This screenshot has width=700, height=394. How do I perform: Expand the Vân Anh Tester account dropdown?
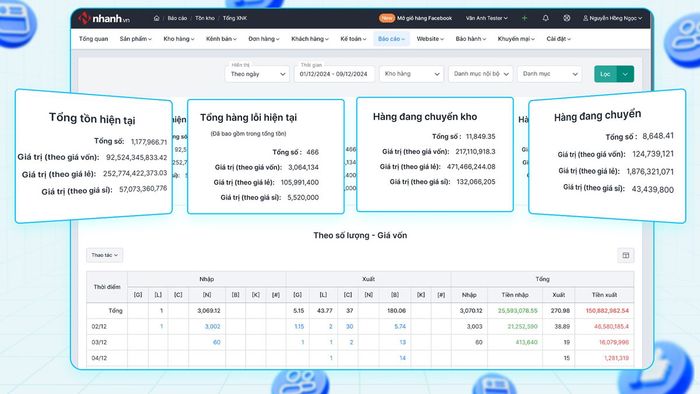[487, 18]
